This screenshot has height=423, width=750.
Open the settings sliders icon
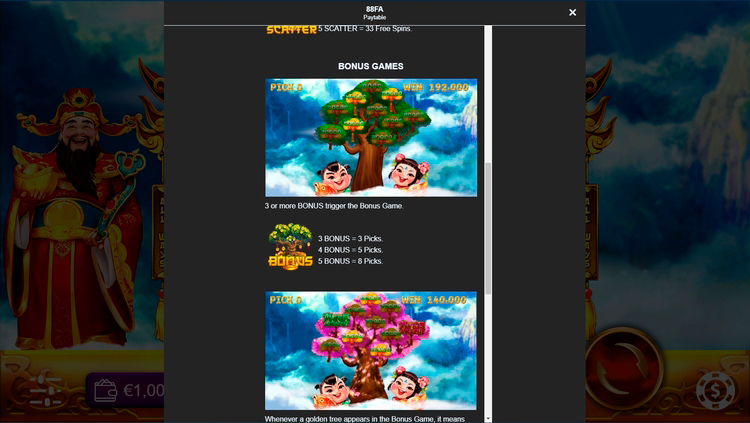pyautogui.click(x=45, y=388)
